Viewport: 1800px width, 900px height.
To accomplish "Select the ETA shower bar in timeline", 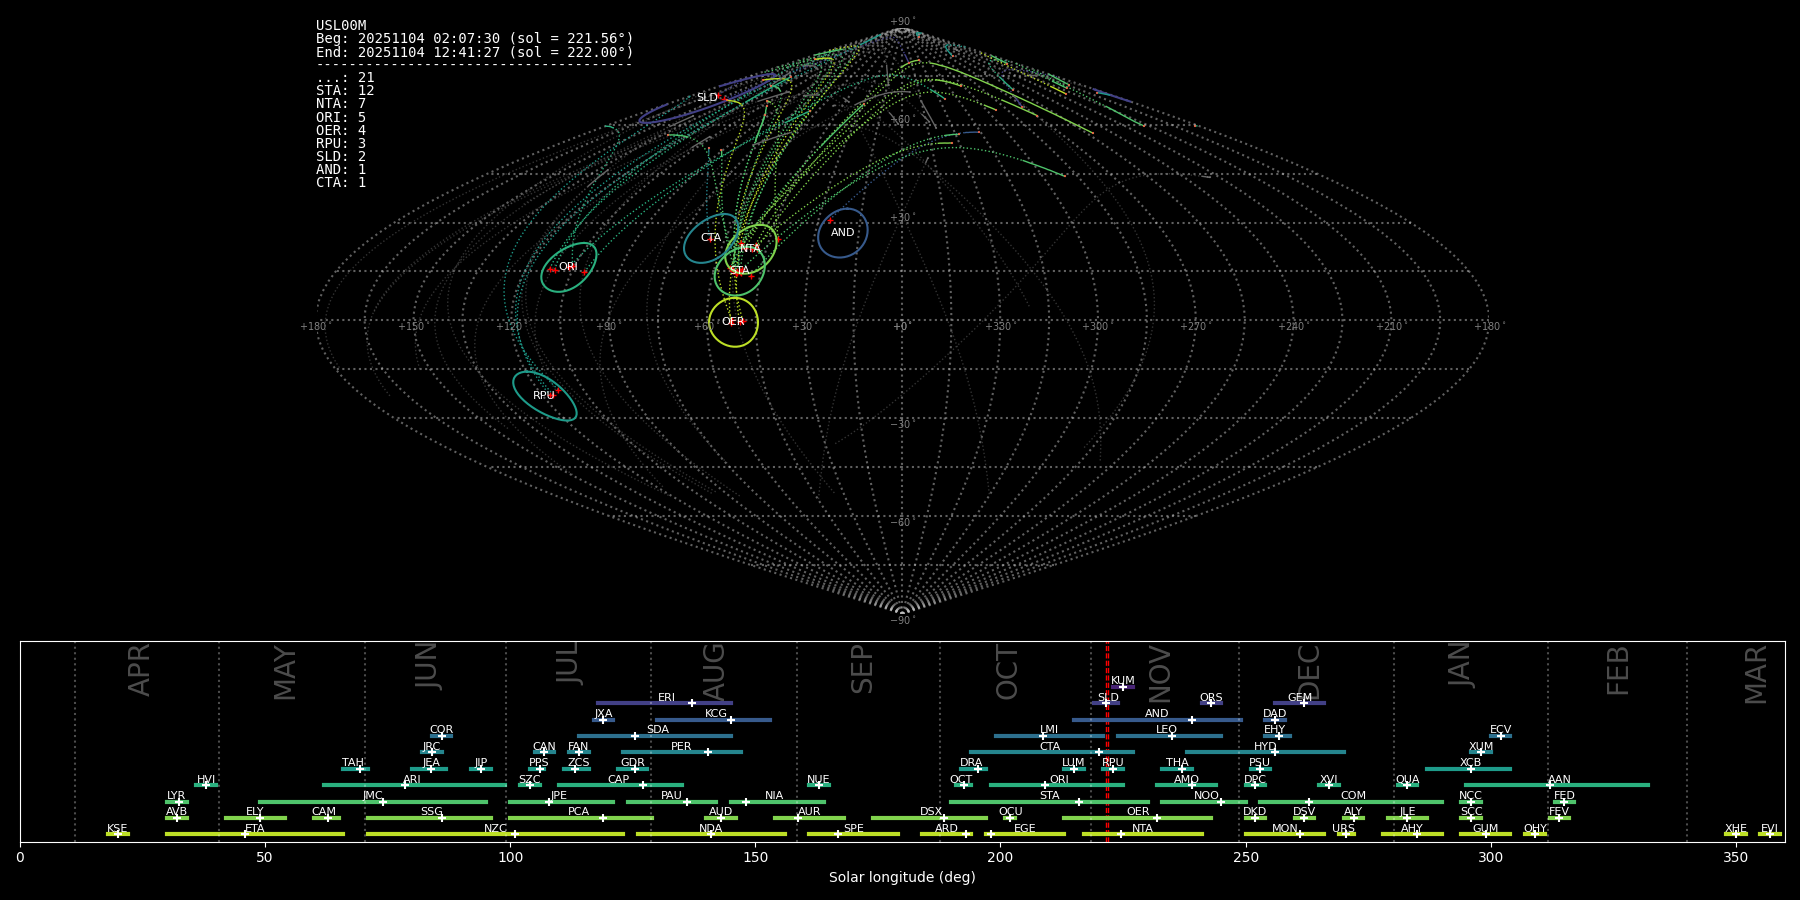I will (254, 834).
